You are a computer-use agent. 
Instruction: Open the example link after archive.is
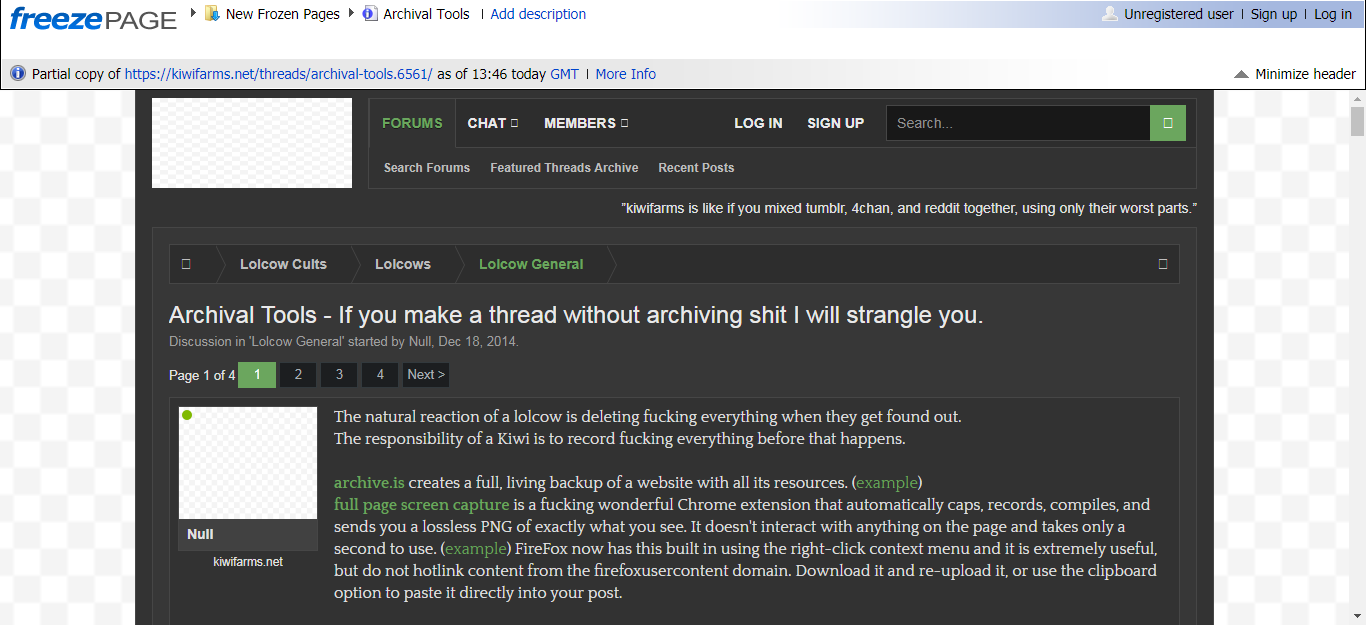coord(887,483)
